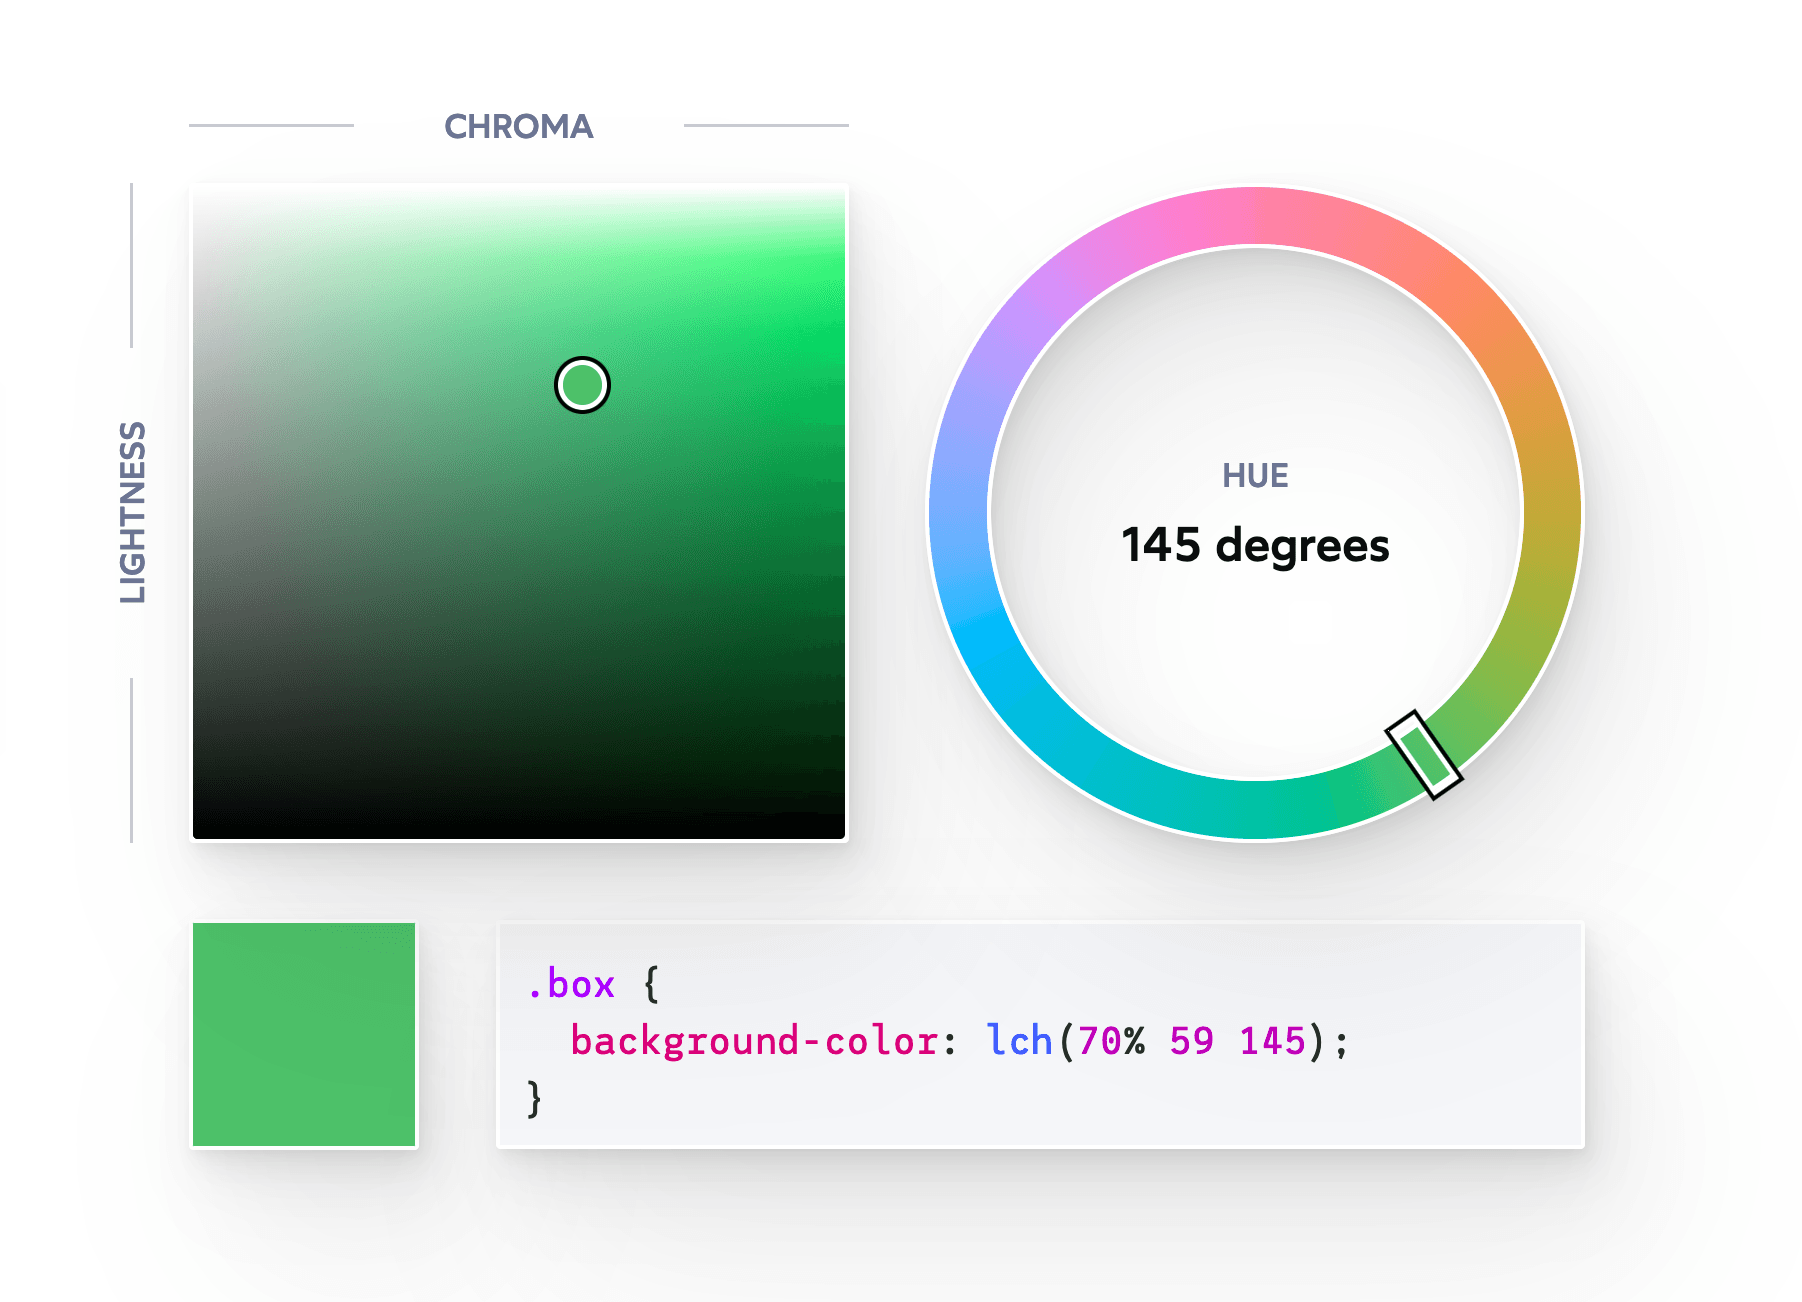The image size is (1802, 1302).
Task: Click the green preview color swatch
Action: 304,1034
